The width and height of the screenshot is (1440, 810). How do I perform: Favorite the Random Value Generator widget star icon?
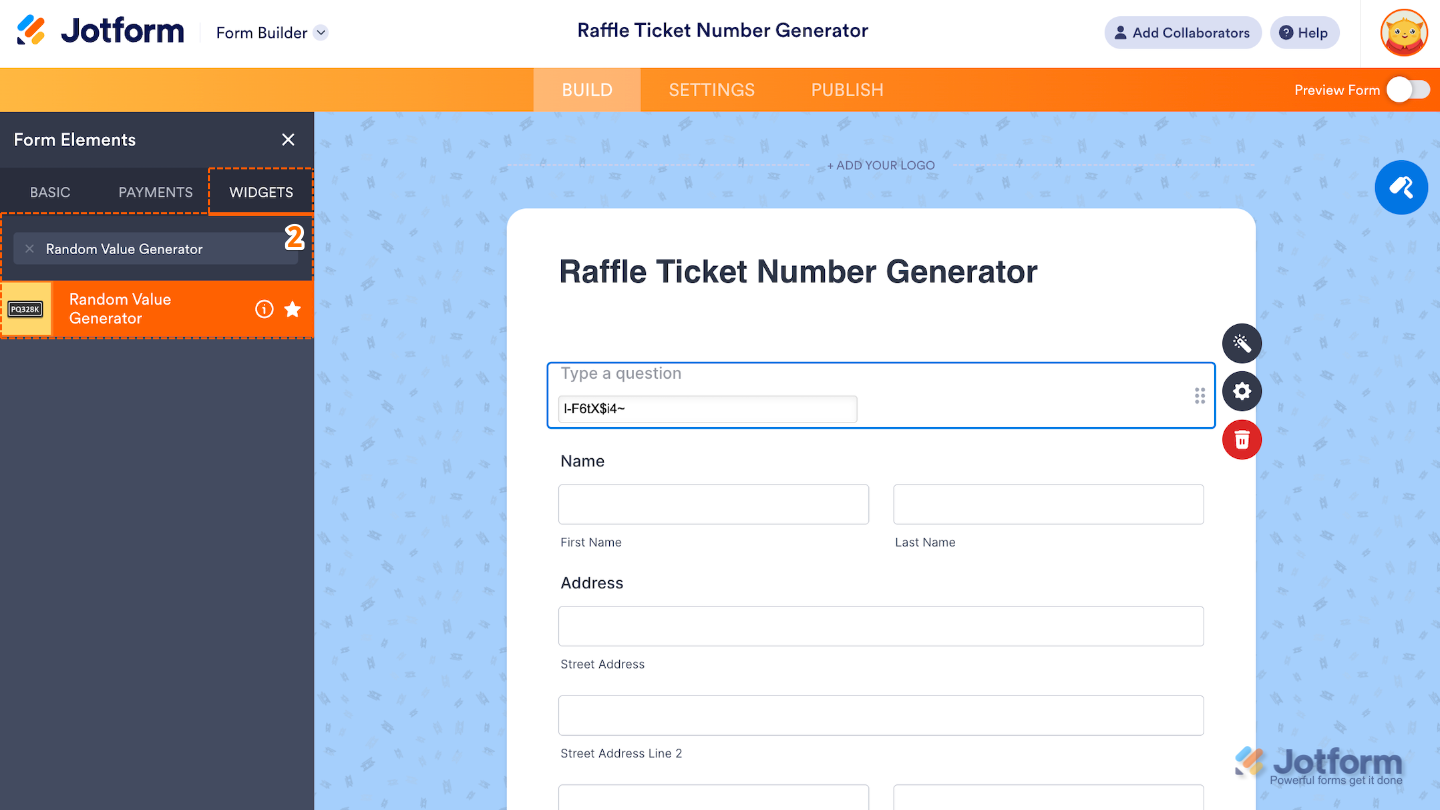[292, 310]
